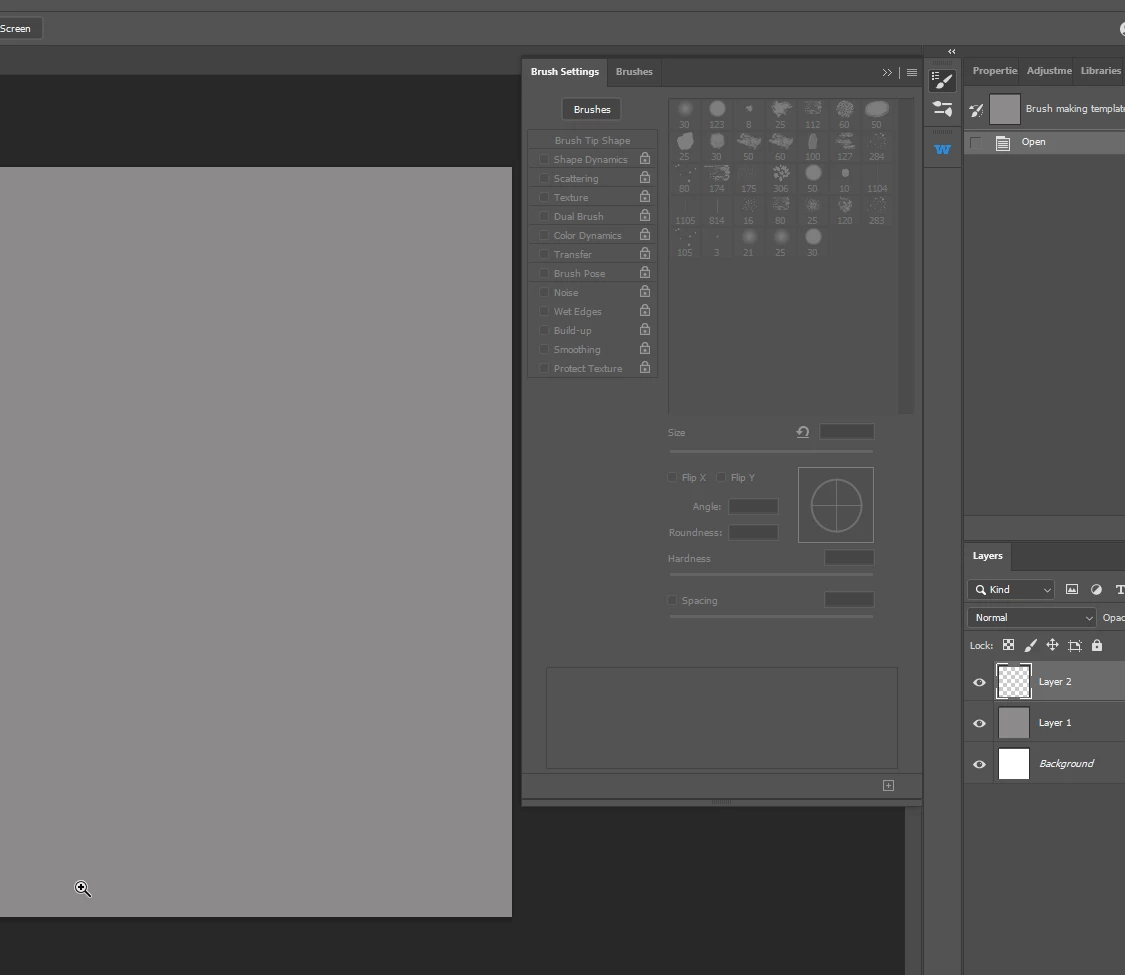The width and height of the screenshot is (1125, 975).
Task: Enable Shape Dynamics checkbox
Action: click(x=544, y=159)
